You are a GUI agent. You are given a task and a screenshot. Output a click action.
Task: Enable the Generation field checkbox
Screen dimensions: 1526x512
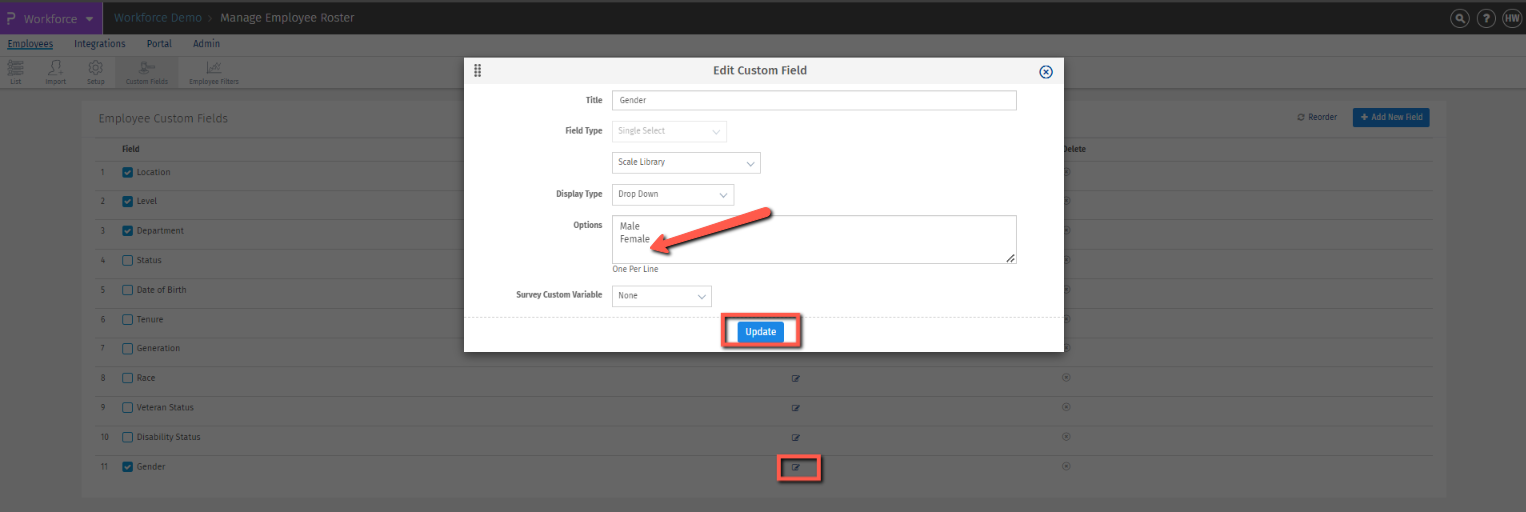click(127, 348)
